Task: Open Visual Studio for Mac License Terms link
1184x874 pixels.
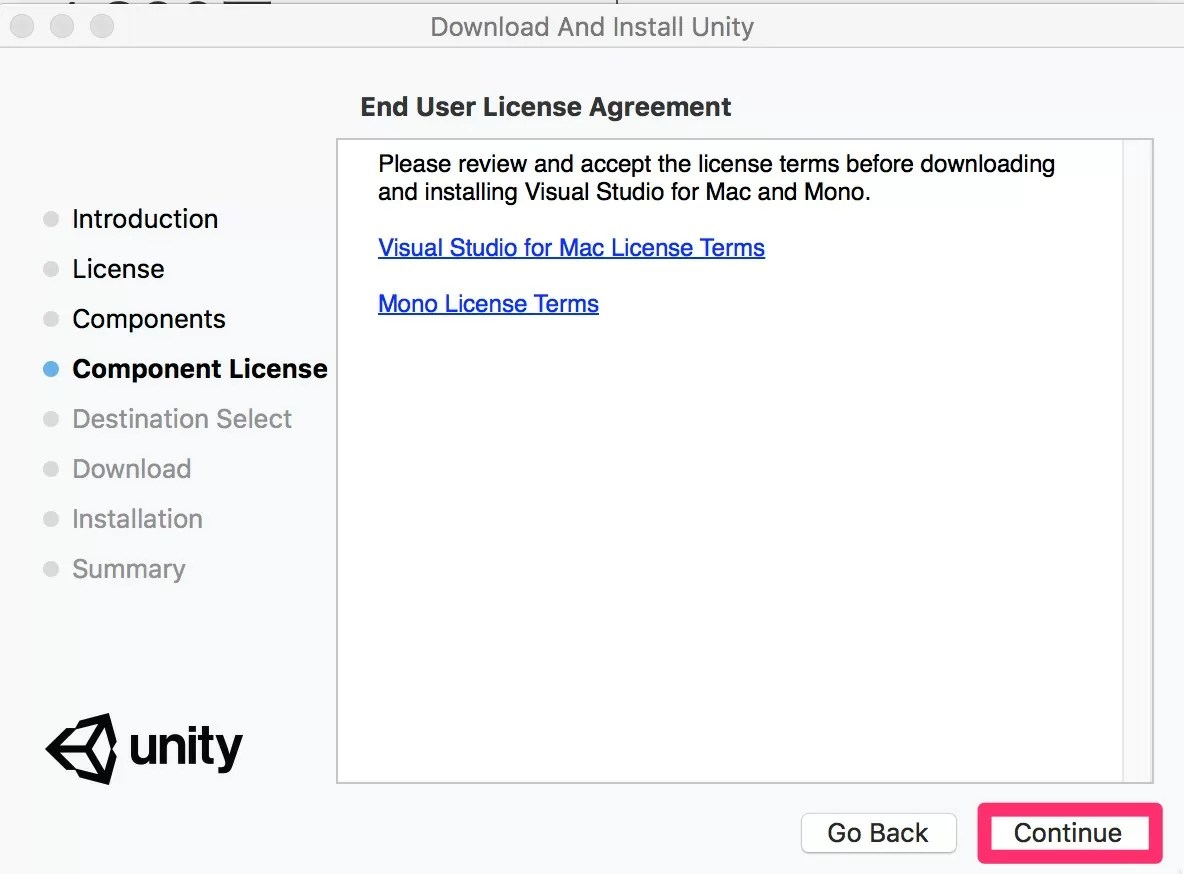Action: click(571, 248)
